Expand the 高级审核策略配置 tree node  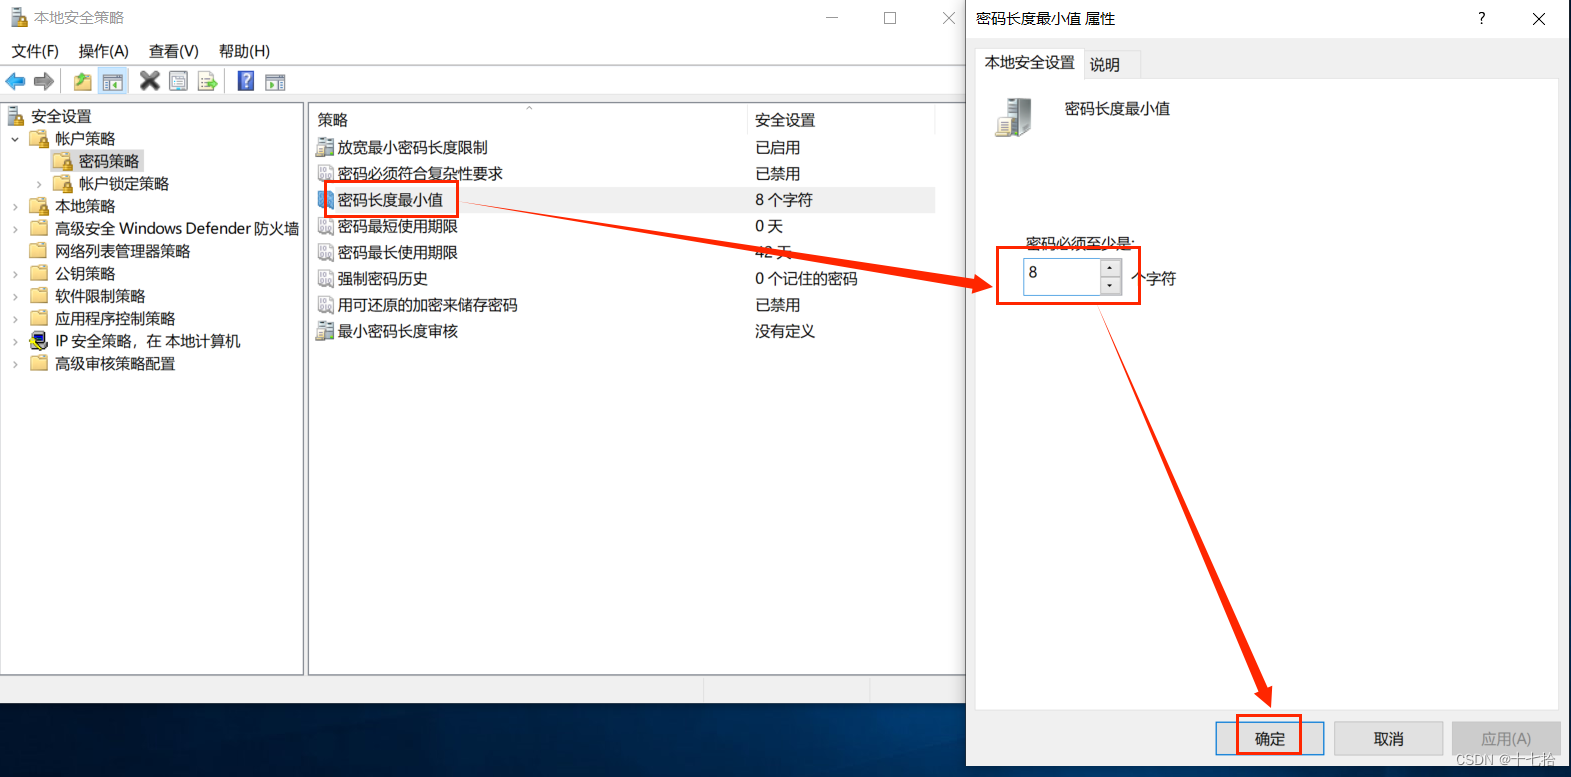15,364
